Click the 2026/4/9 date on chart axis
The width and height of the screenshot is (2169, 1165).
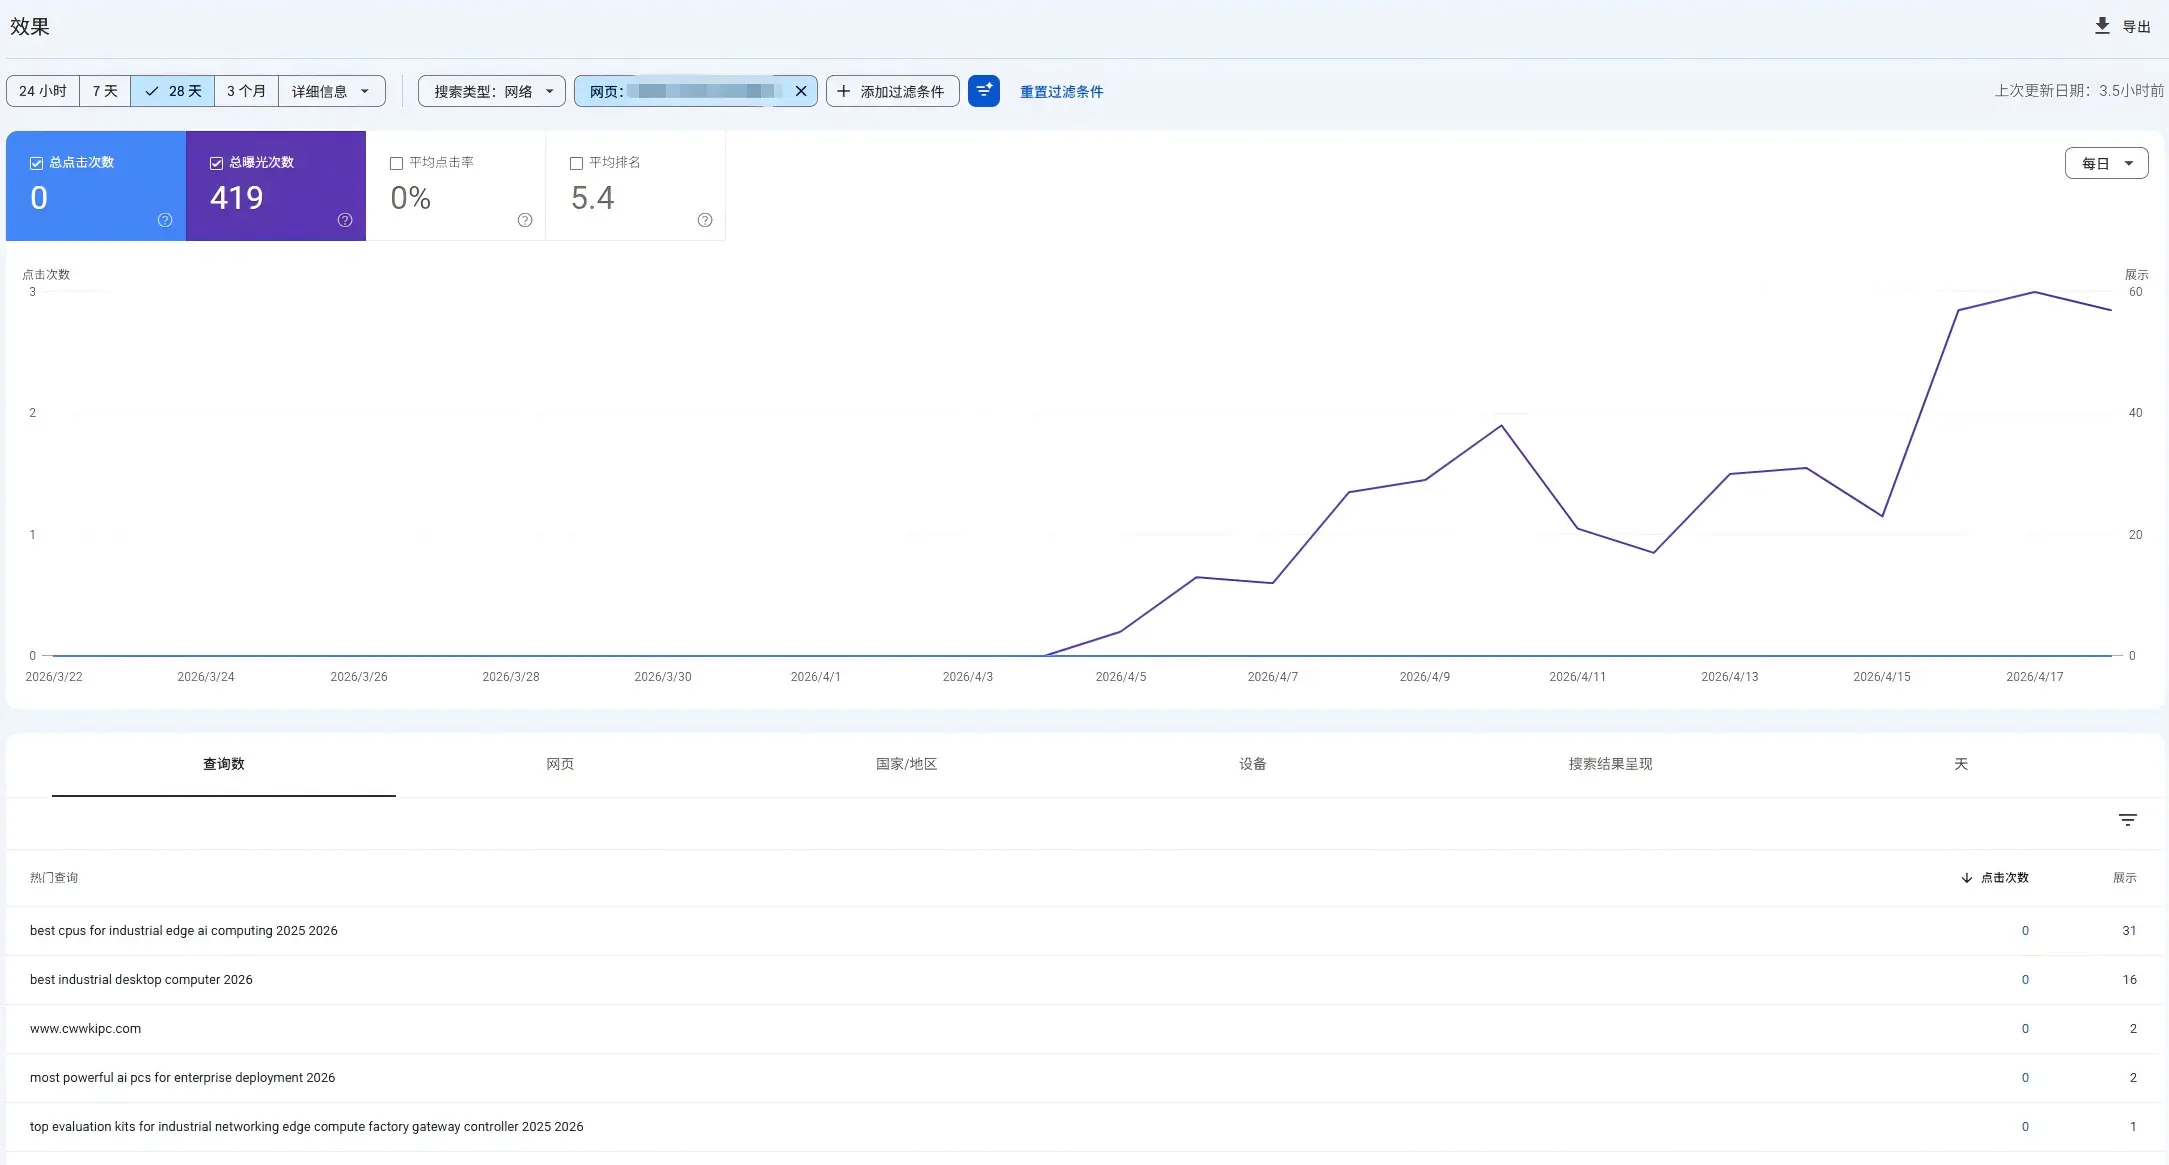[x=1424, y=677]
